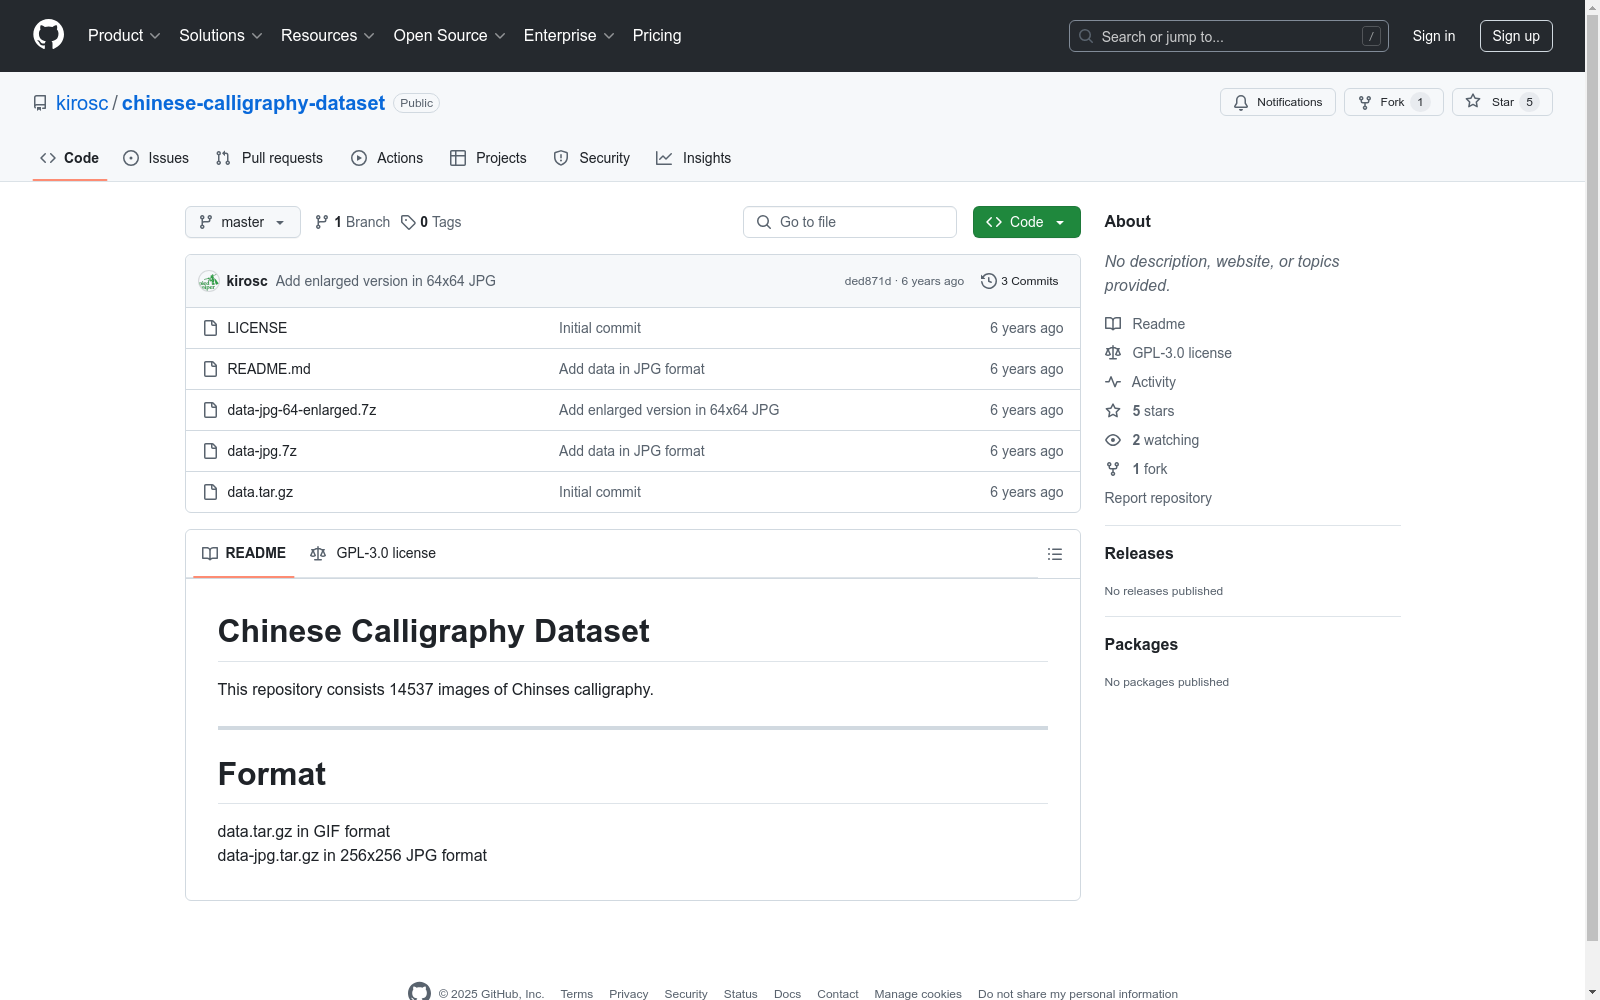This screenshot has width=1600, height=1000.
Task: Click the Search or jump to field
Action: (x=1229, y=36)
